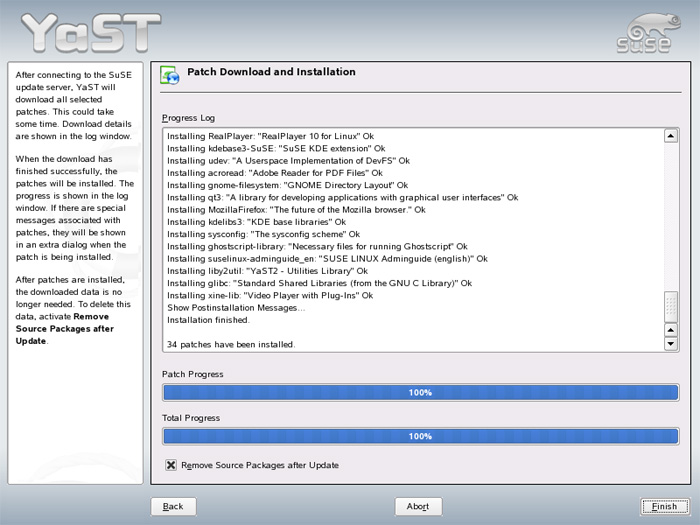This screenshot has width=700, height=525.
Task: Click help paragraph starting 'When the download has'
Action: [x=75, y=208]
